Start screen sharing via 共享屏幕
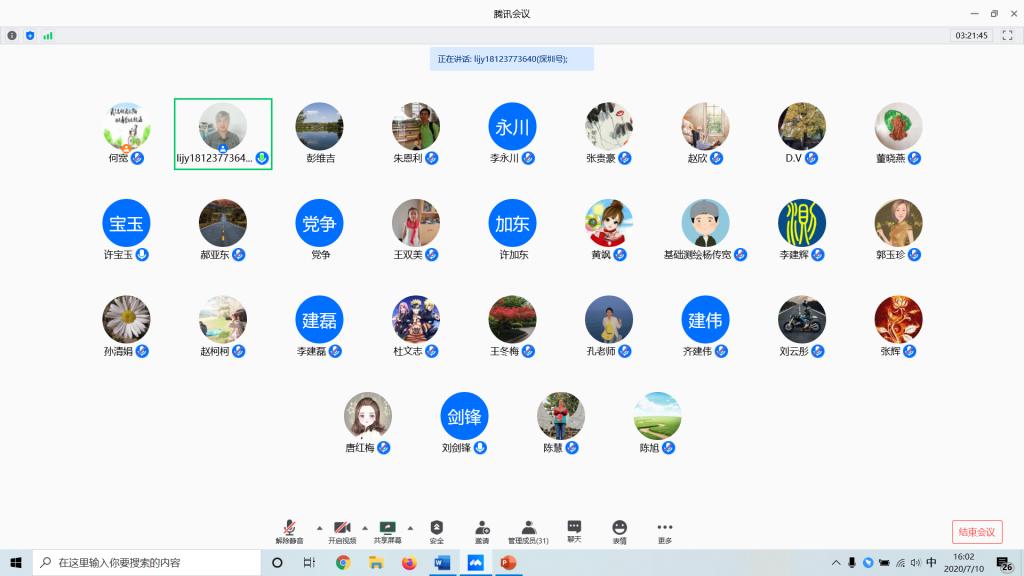Screen dimensions: 1024x576 387,530
